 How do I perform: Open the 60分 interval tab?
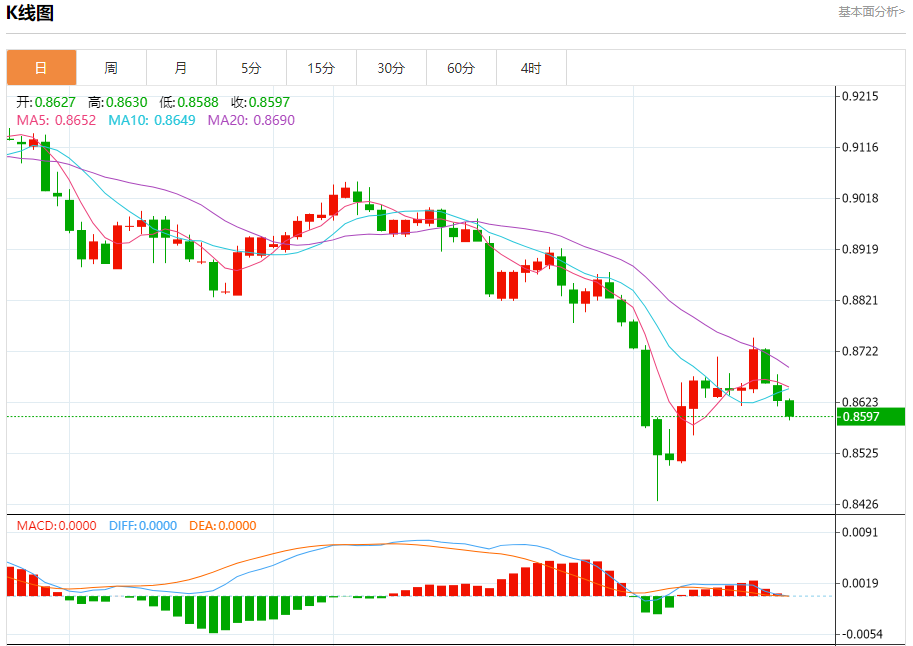coord(461,68)
